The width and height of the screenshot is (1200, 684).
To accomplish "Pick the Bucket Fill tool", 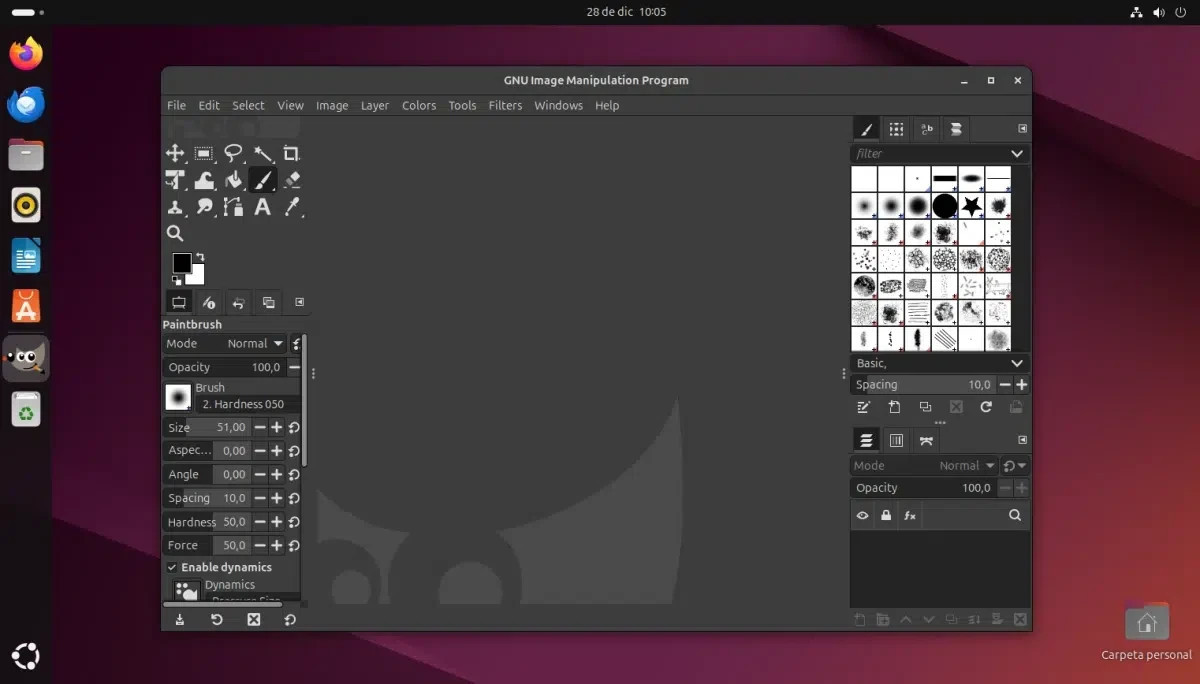I will (x=233, y=180).
